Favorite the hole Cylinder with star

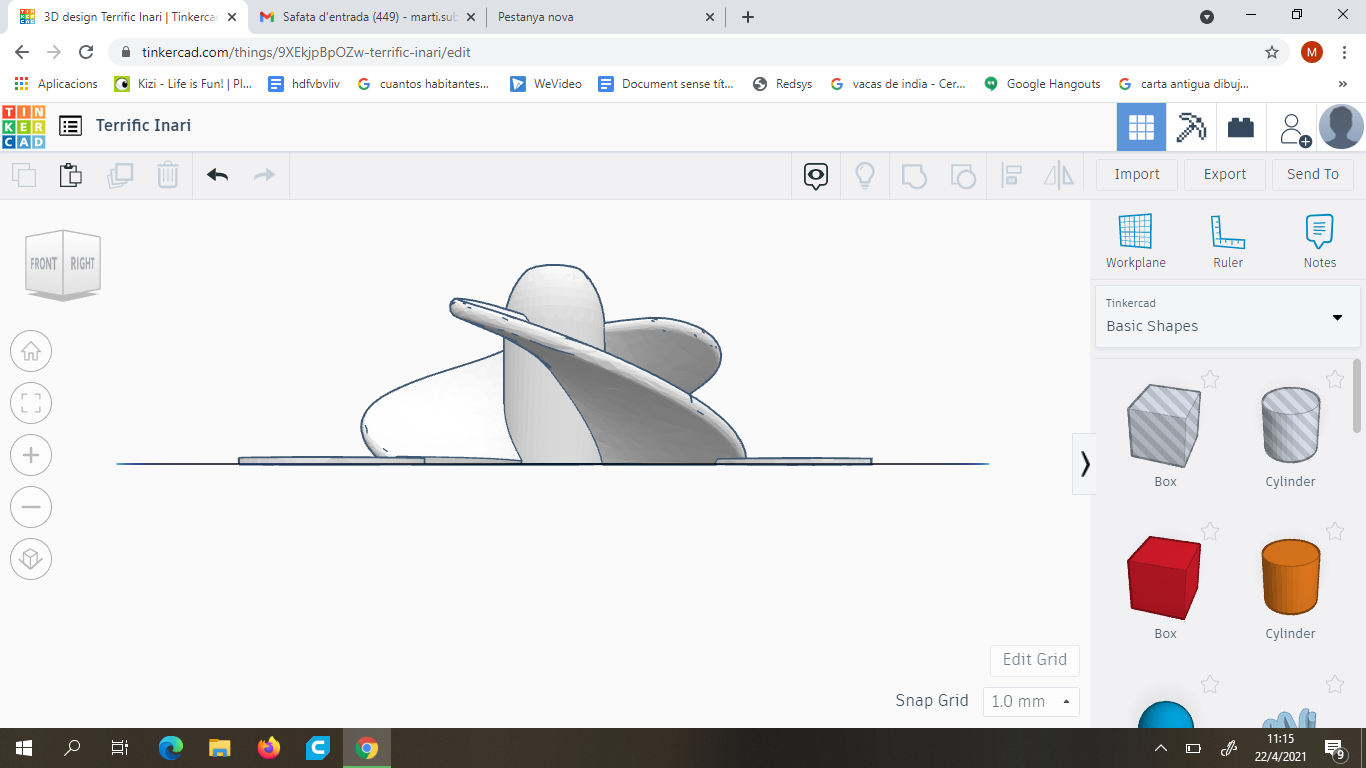point(1335,379)
